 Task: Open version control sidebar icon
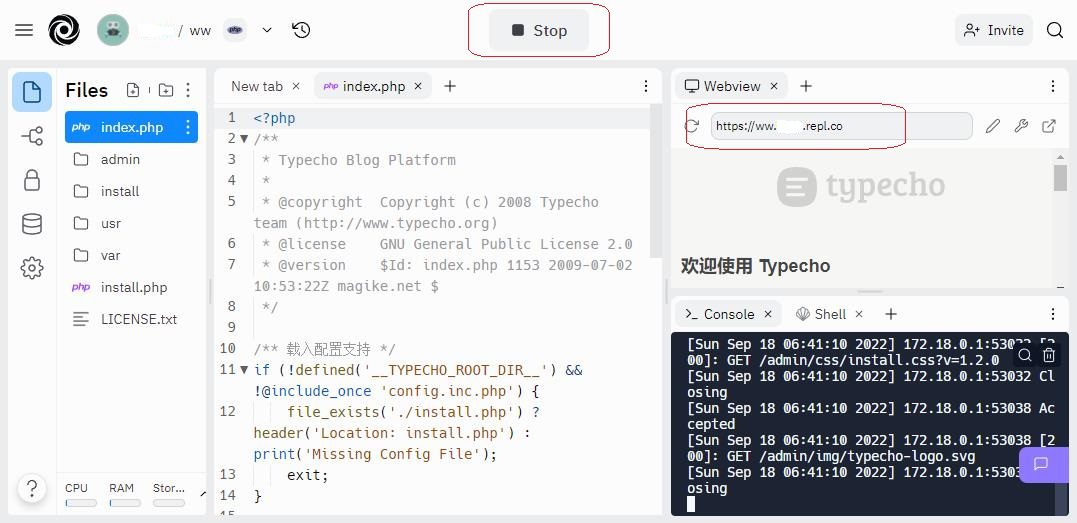(32, 136)
